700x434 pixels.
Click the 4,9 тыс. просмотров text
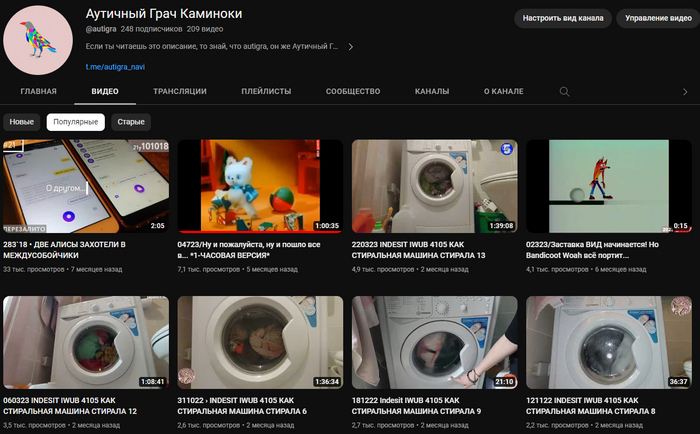tap(383, 270)
